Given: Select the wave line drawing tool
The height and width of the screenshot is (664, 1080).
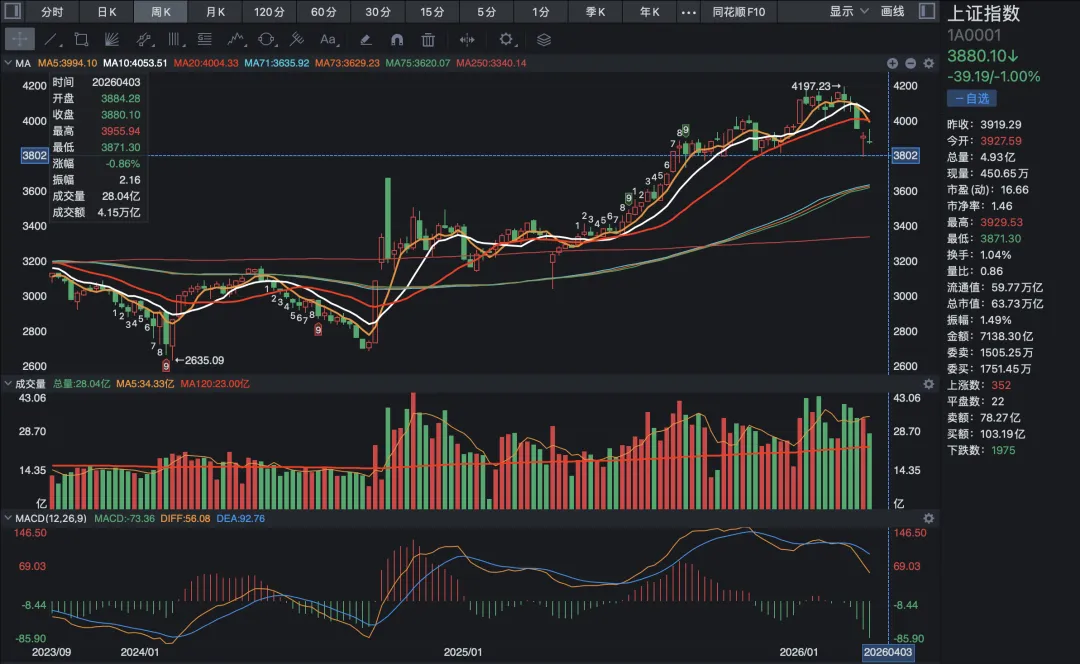Looking at the screenshot, I should point(236,39).
